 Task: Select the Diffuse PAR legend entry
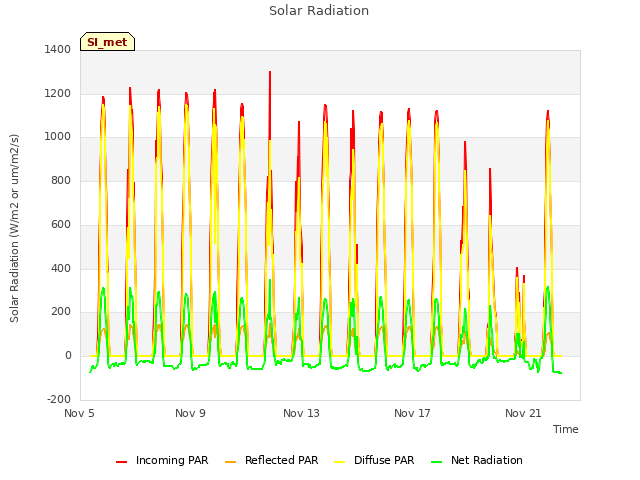(x=374, y=460)
